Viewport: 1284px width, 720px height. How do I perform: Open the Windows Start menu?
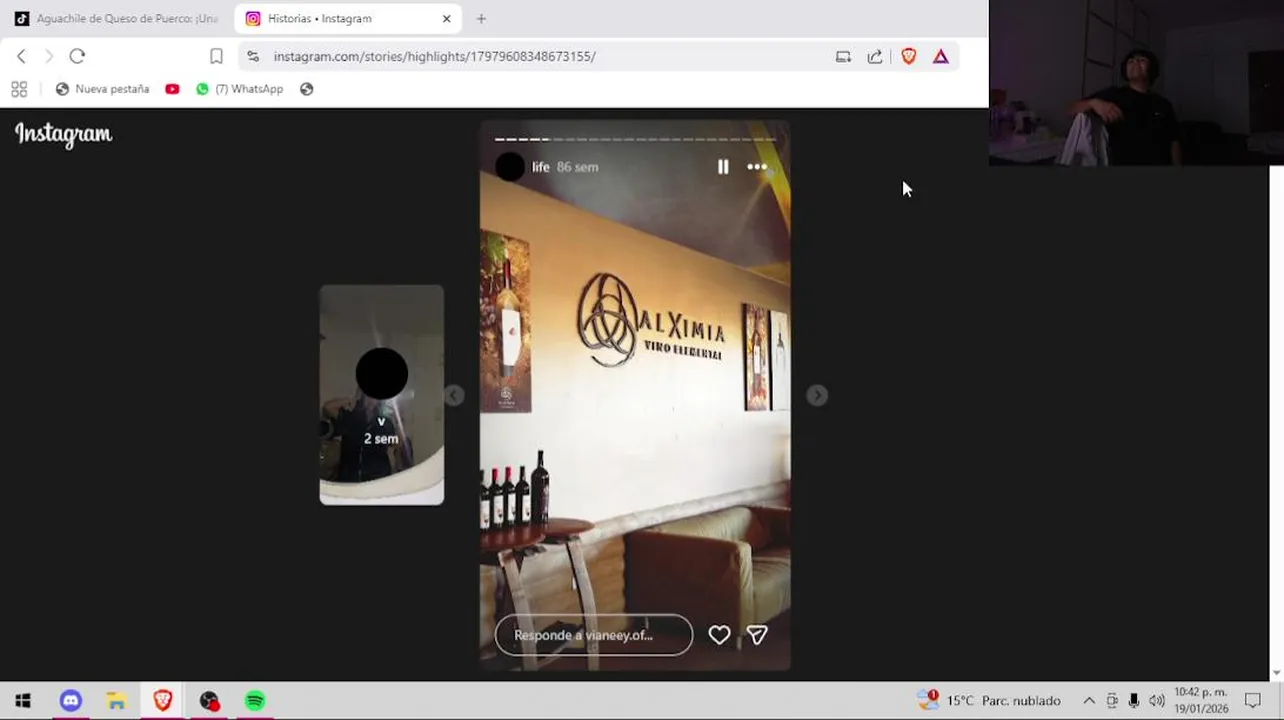[23, 701]
